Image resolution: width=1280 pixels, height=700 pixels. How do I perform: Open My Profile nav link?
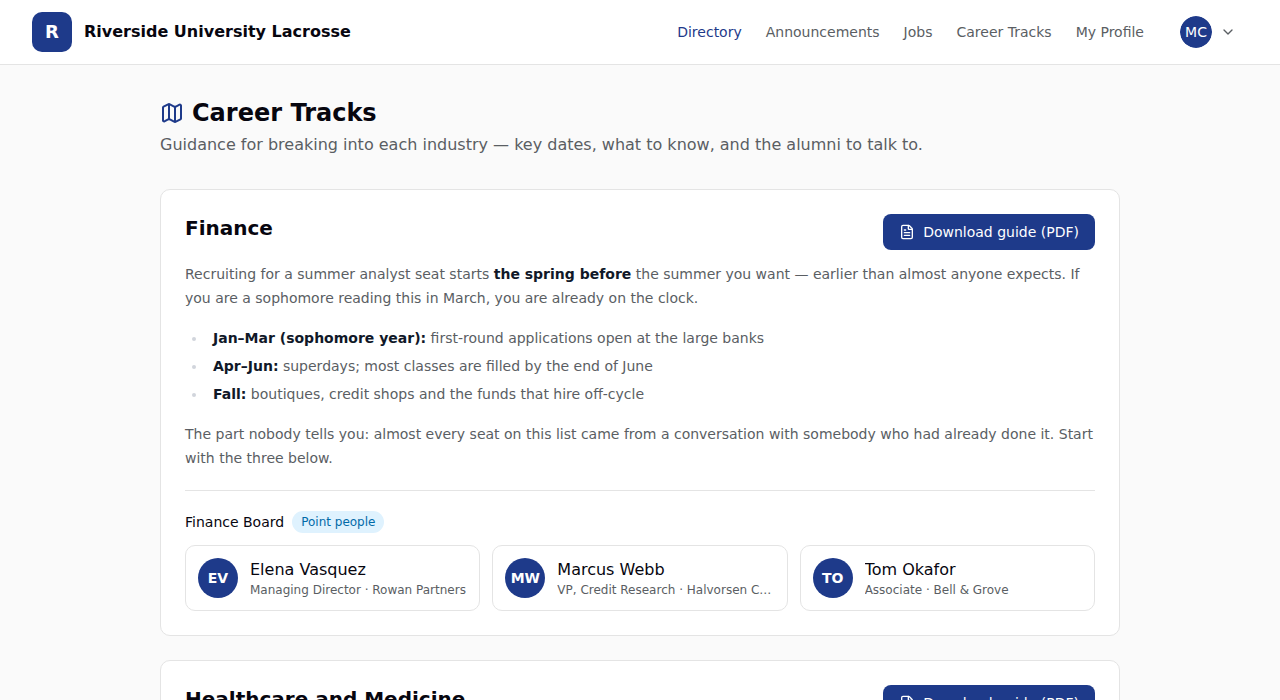(1110, 32)
